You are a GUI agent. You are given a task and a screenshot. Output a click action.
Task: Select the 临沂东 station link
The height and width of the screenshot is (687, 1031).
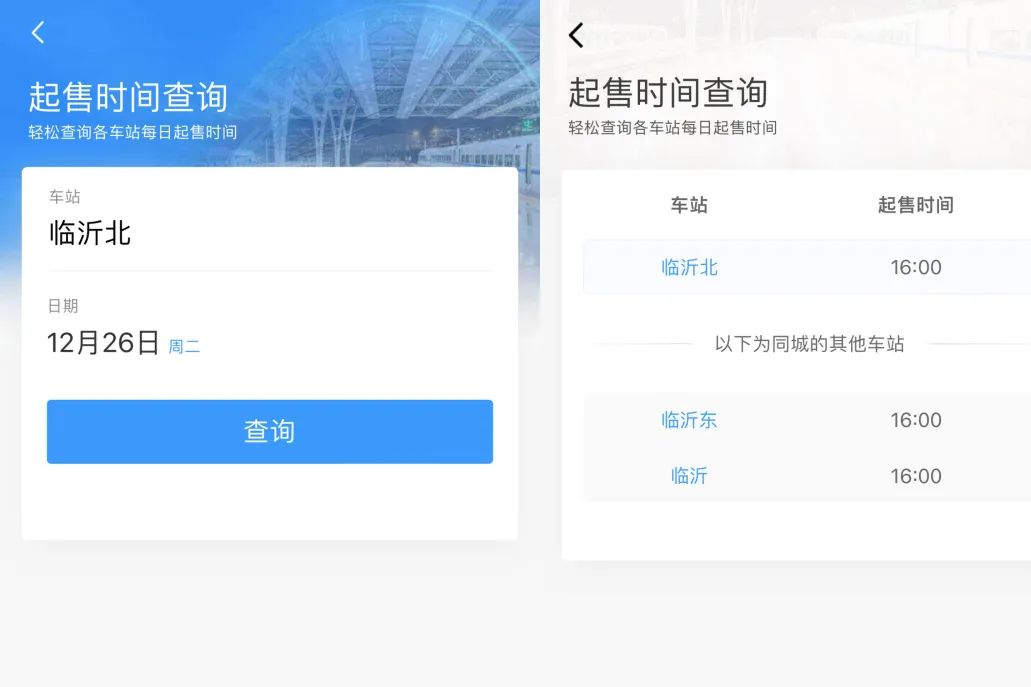[689, 420]
